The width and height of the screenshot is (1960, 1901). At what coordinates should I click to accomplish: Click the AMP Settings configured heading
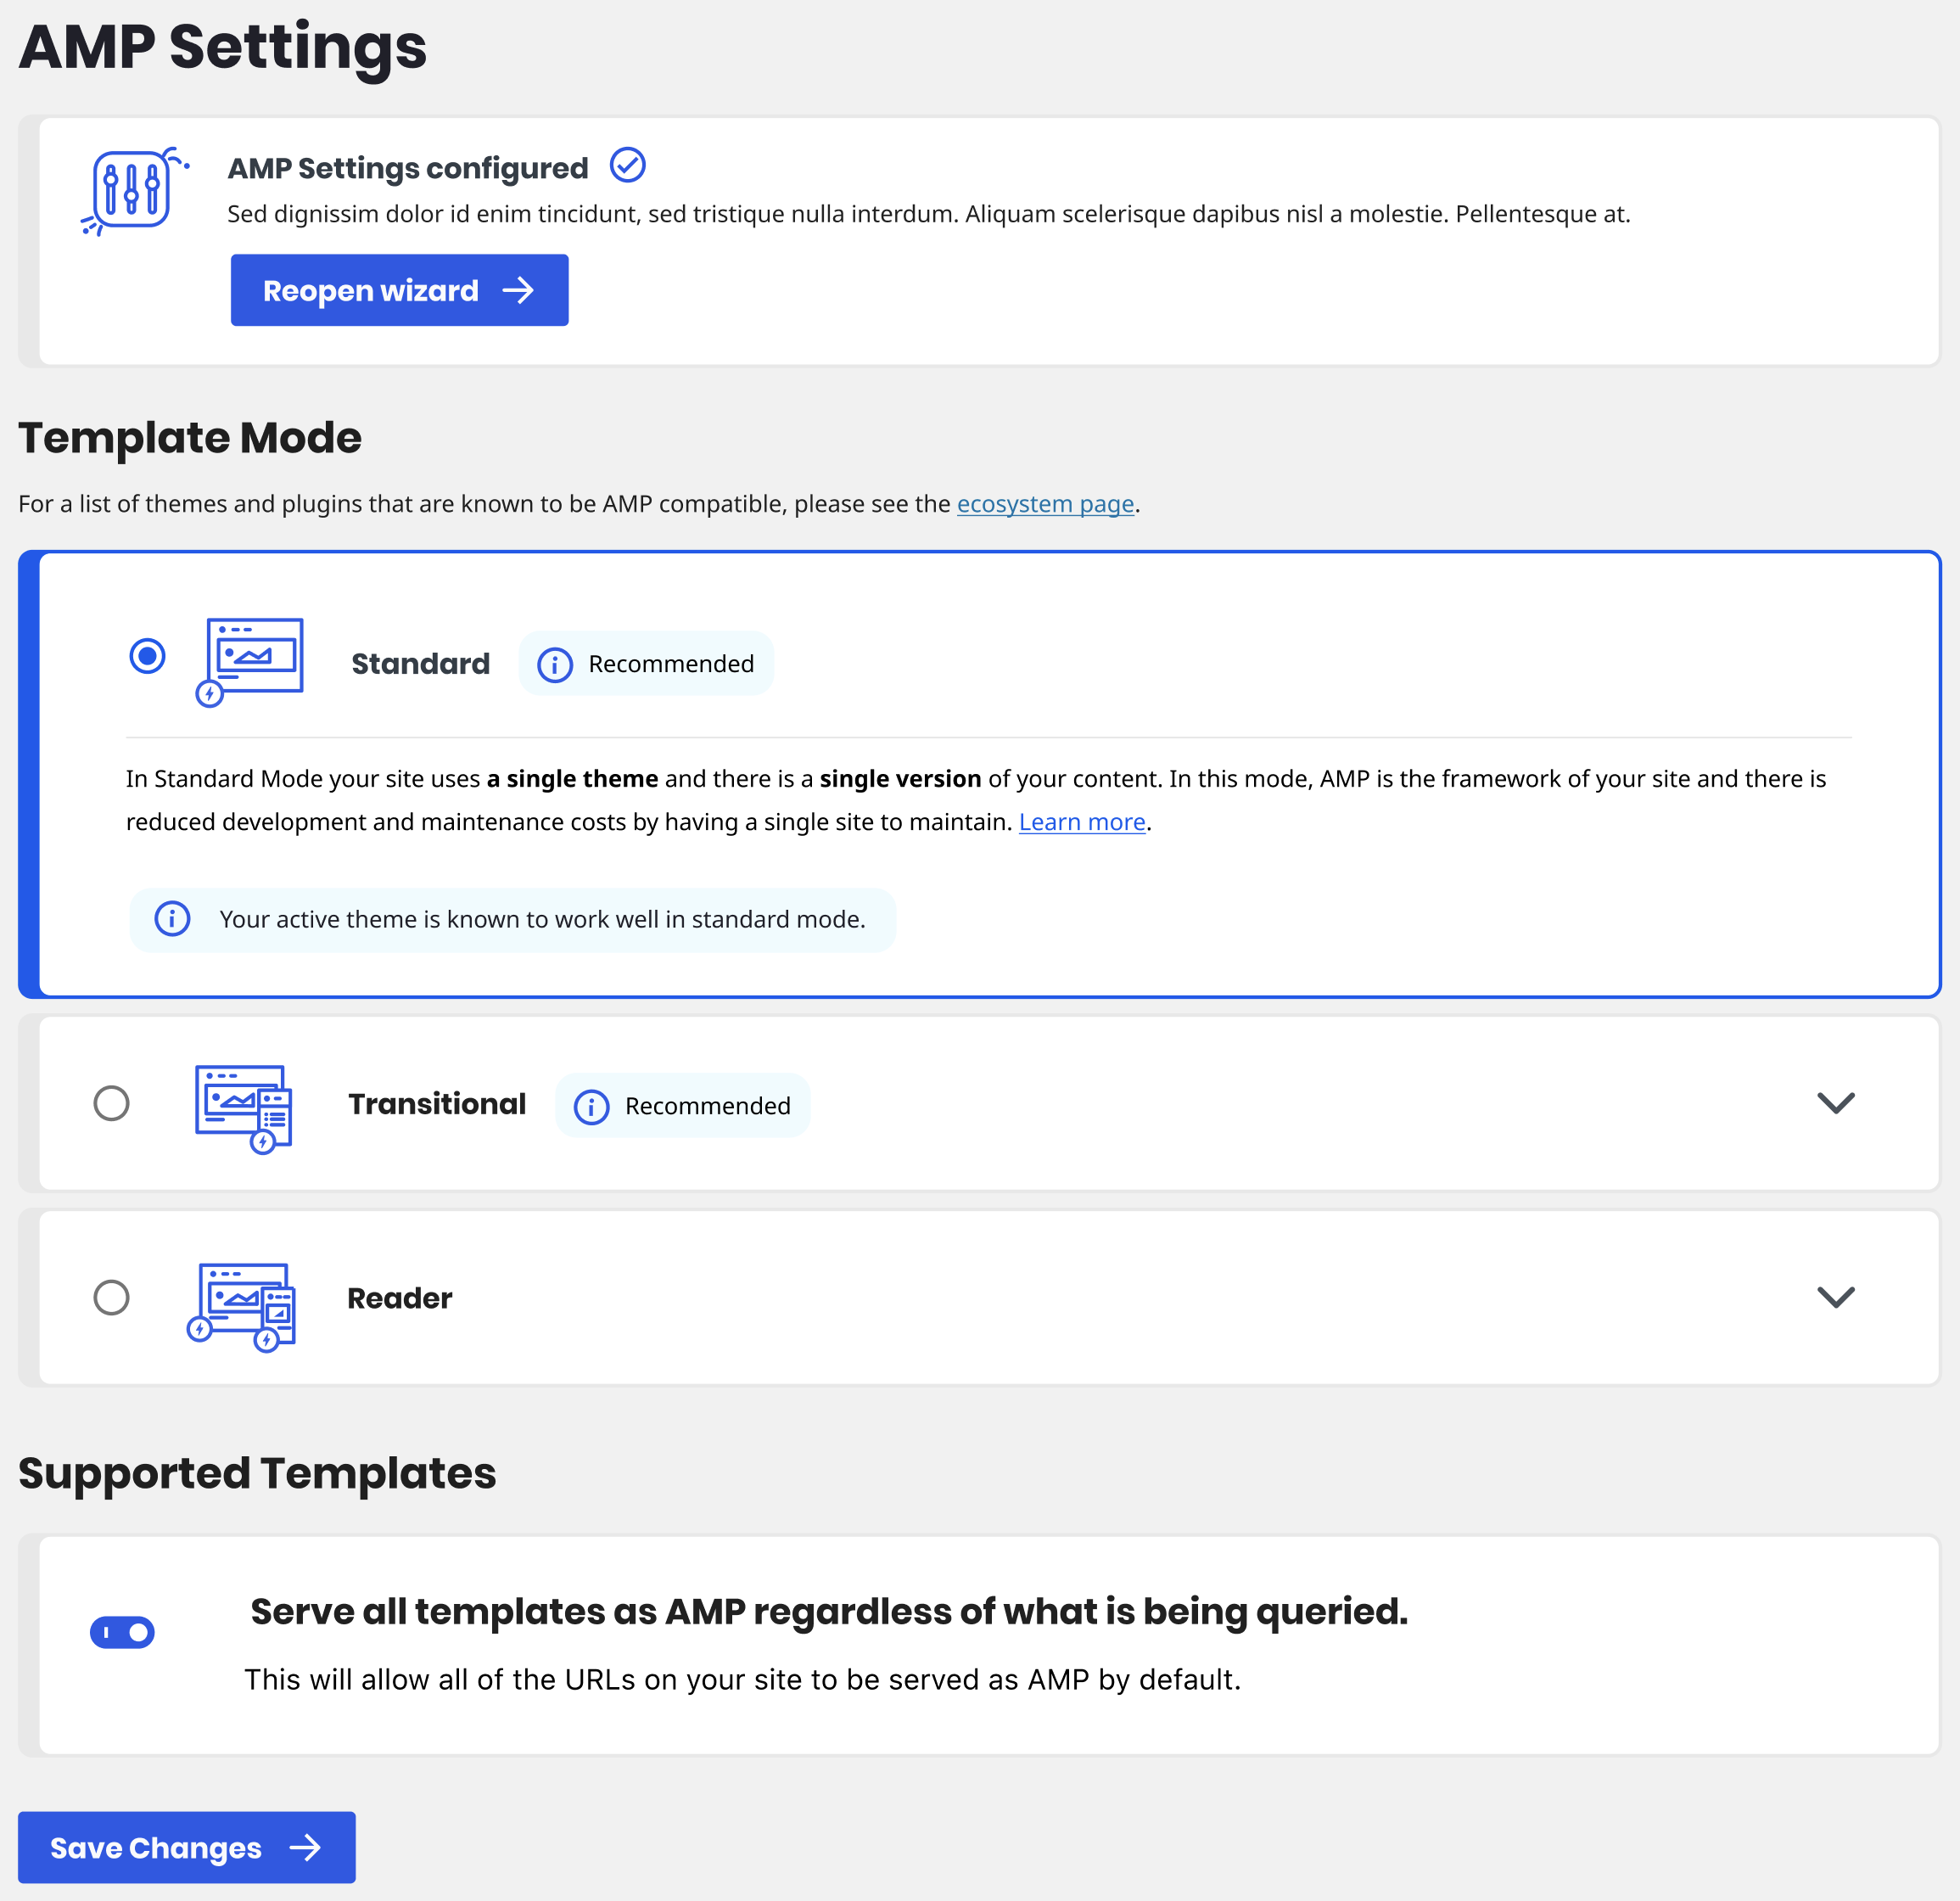tap(408, 168)
